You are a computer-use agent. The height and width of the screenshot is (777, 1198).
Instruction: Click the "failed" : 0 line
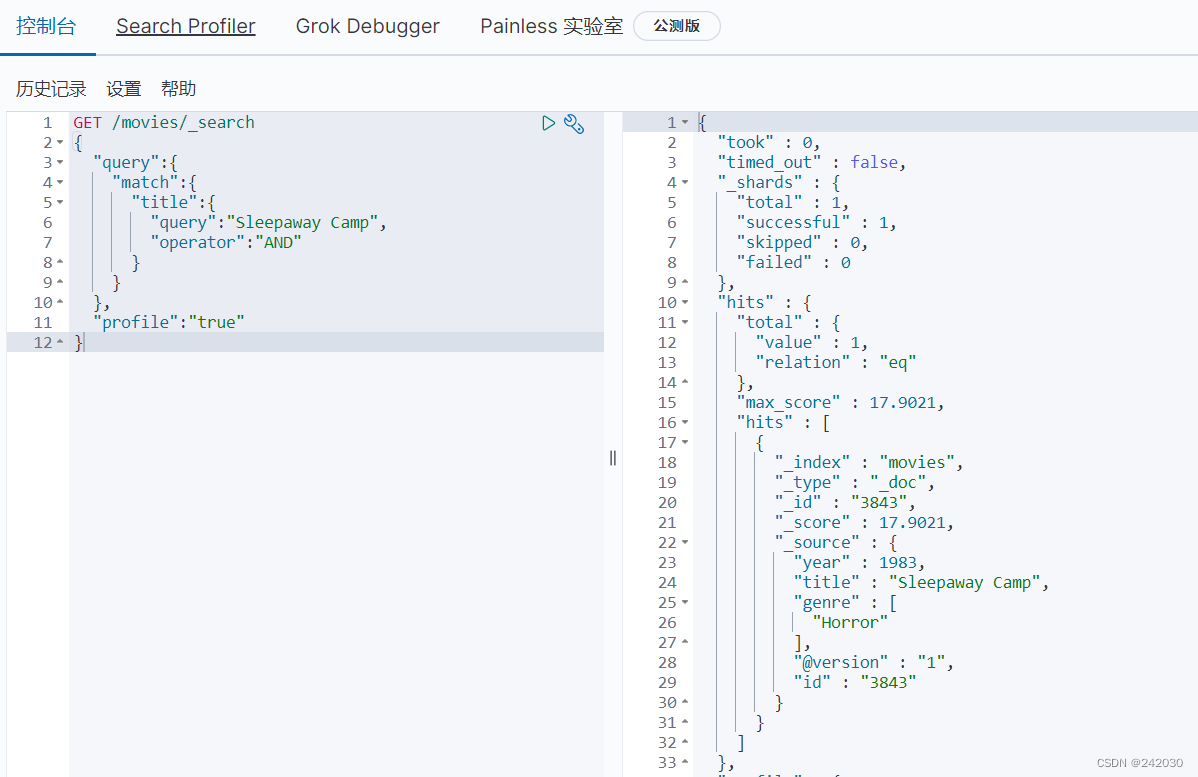click(793, 262)
